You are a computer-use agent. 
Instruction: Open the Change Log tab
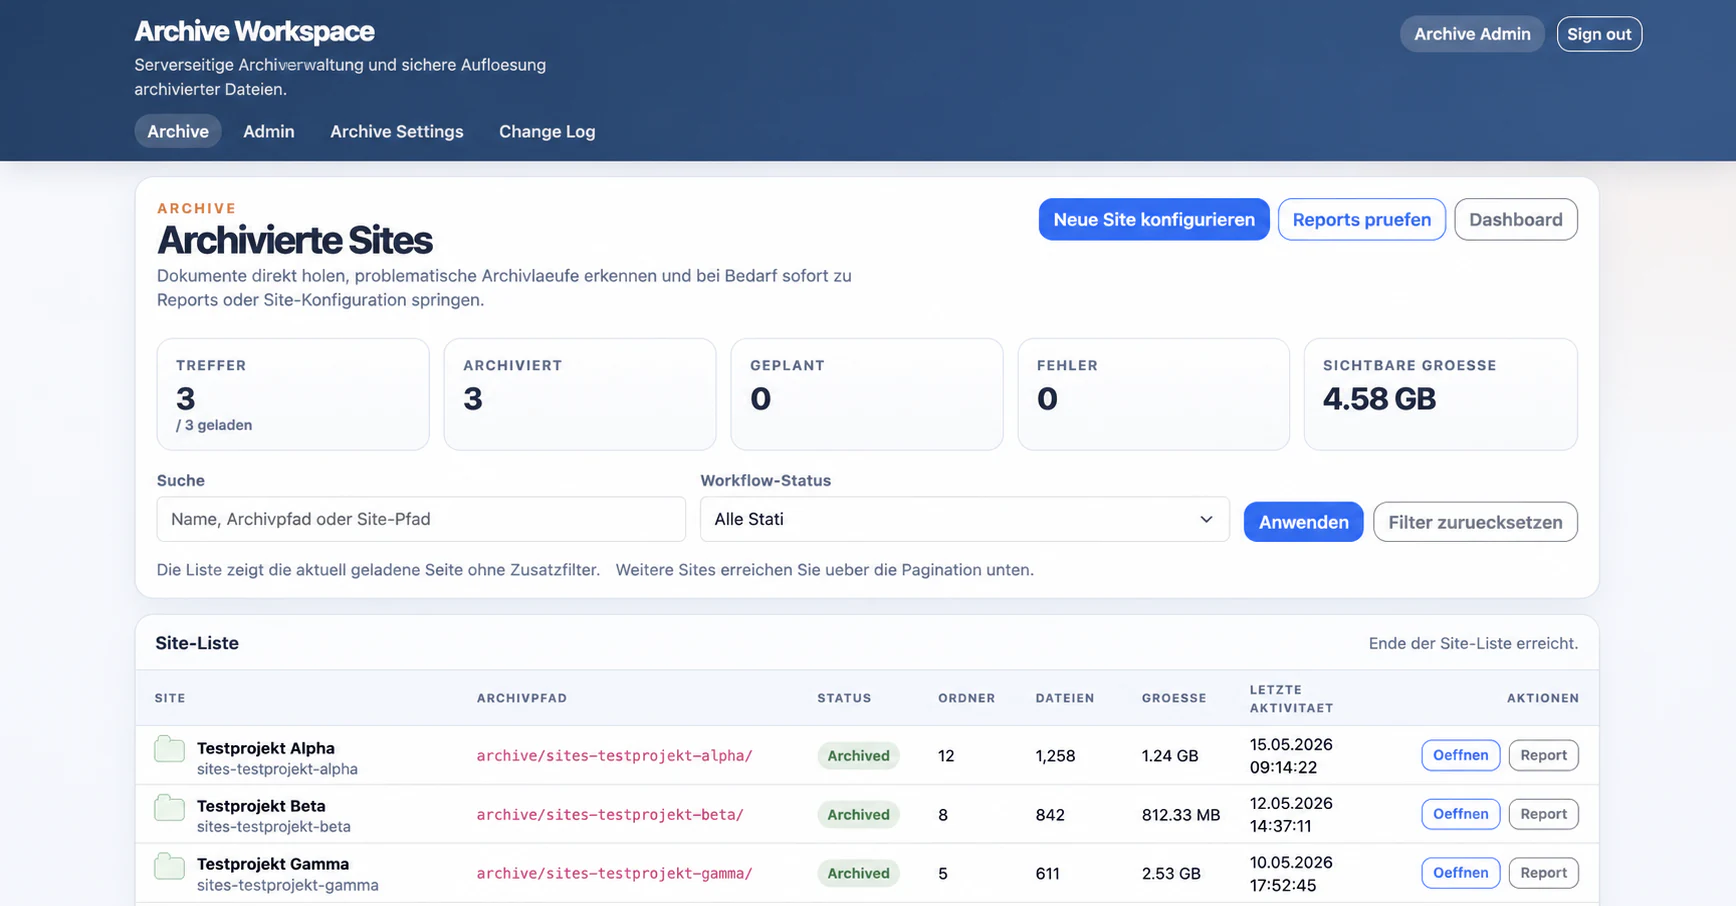pos(547,131)
